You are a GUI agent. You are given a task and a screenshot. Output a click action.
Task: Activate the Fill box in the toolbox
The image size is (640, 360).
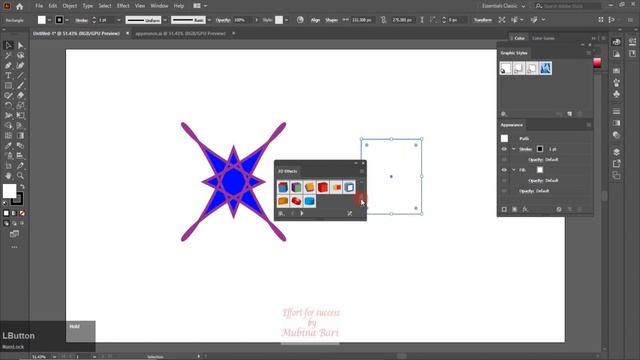9,191
